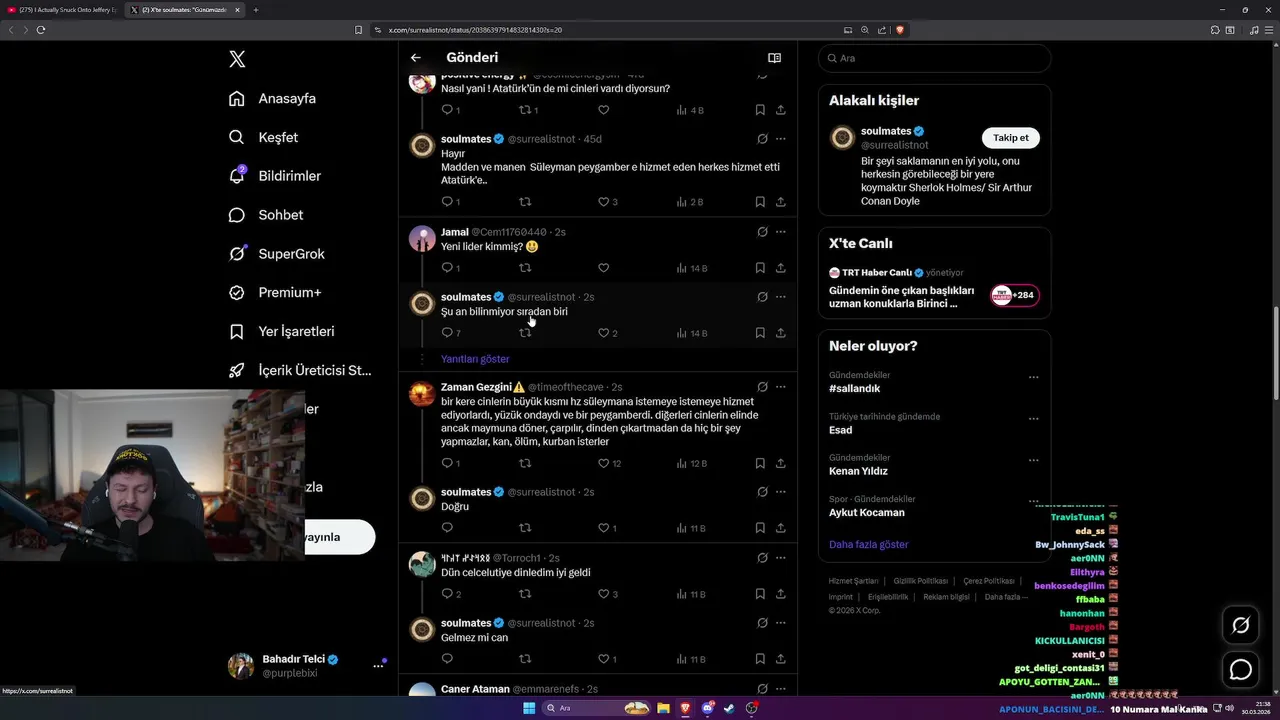Like soulmates' "Hayır Madden ve manen" reply
The image size is (1280, 720).
(x=604, y=202)
